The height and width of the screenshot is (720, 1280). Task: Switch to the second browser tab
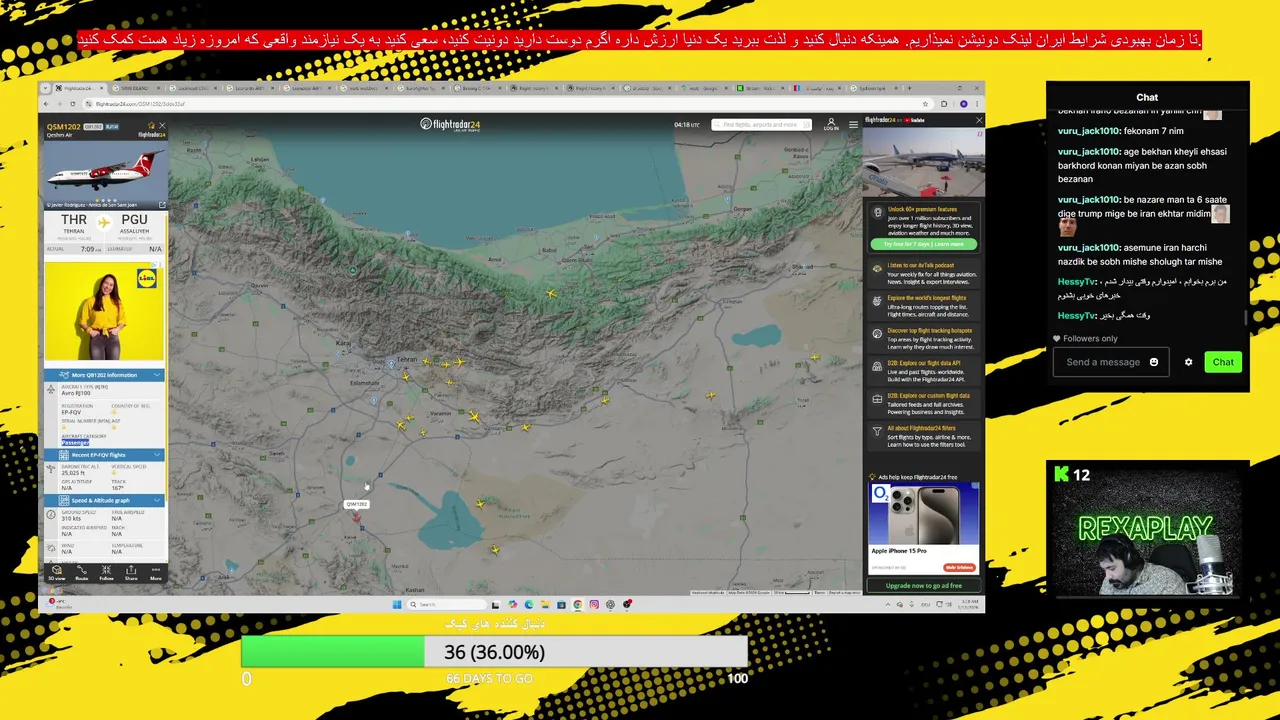click(x=135, y=88)
